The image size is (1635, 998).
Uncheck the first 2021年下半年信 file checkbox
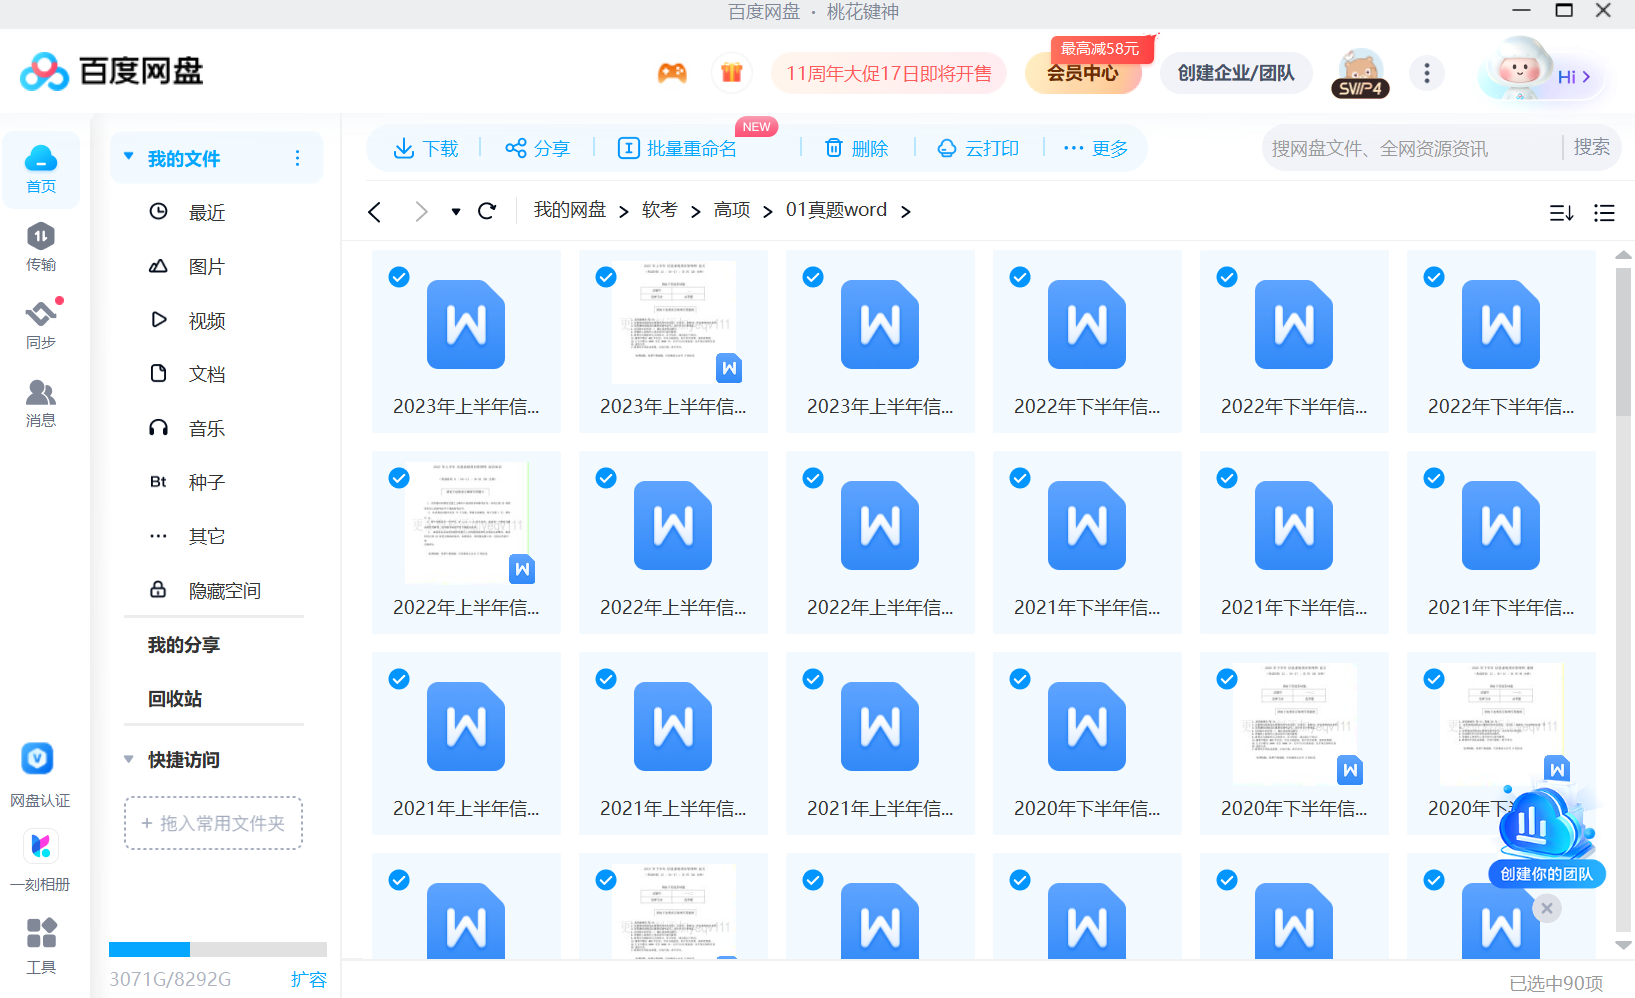[x=1020, y=478]
